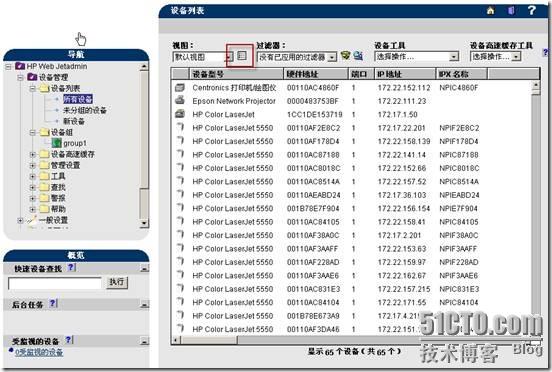The image size is (552, 372).
Task: Select 所有设备 in navigation tree
Action: point(78,99)
